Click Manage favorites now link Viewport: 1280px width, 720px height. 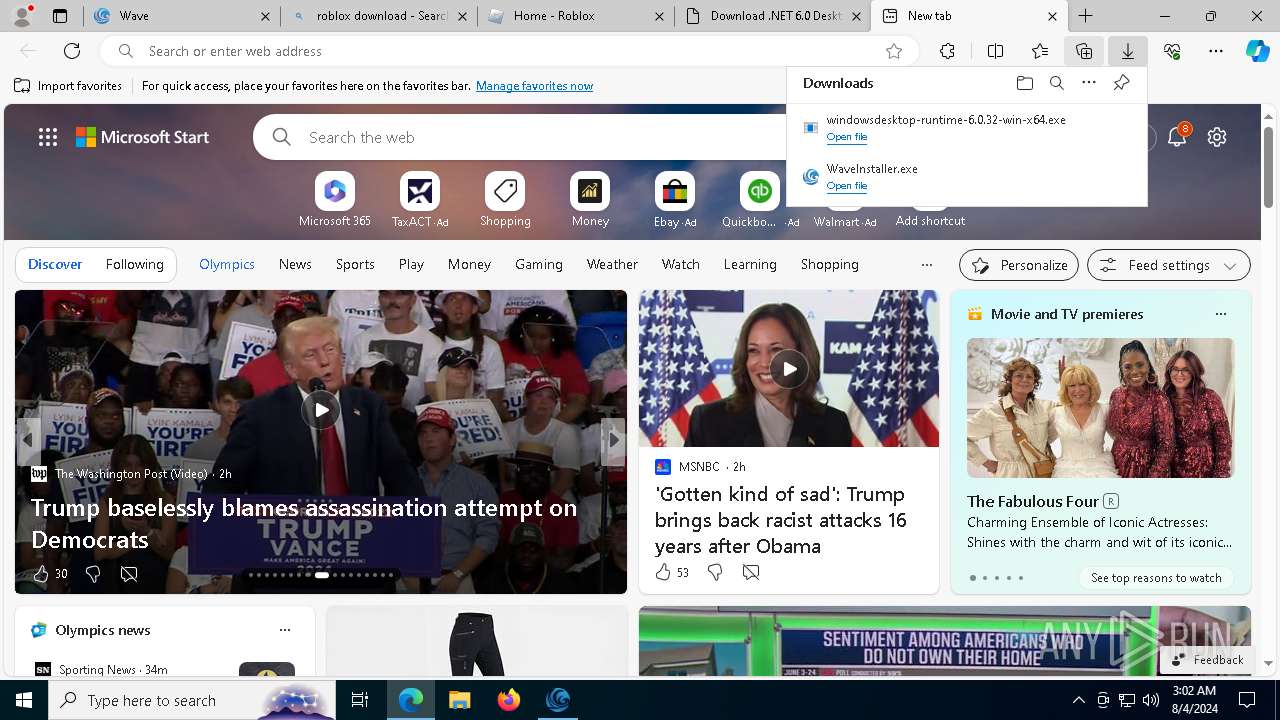pyautogui.click(x=534, y=86)
